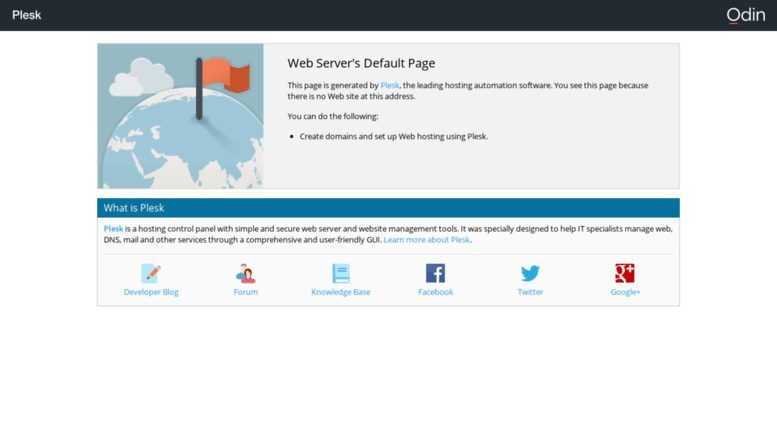Click the Knowledge Base book icon
Image resolution: width=777 pixels, height=423 pixels.
coord(340,273)
